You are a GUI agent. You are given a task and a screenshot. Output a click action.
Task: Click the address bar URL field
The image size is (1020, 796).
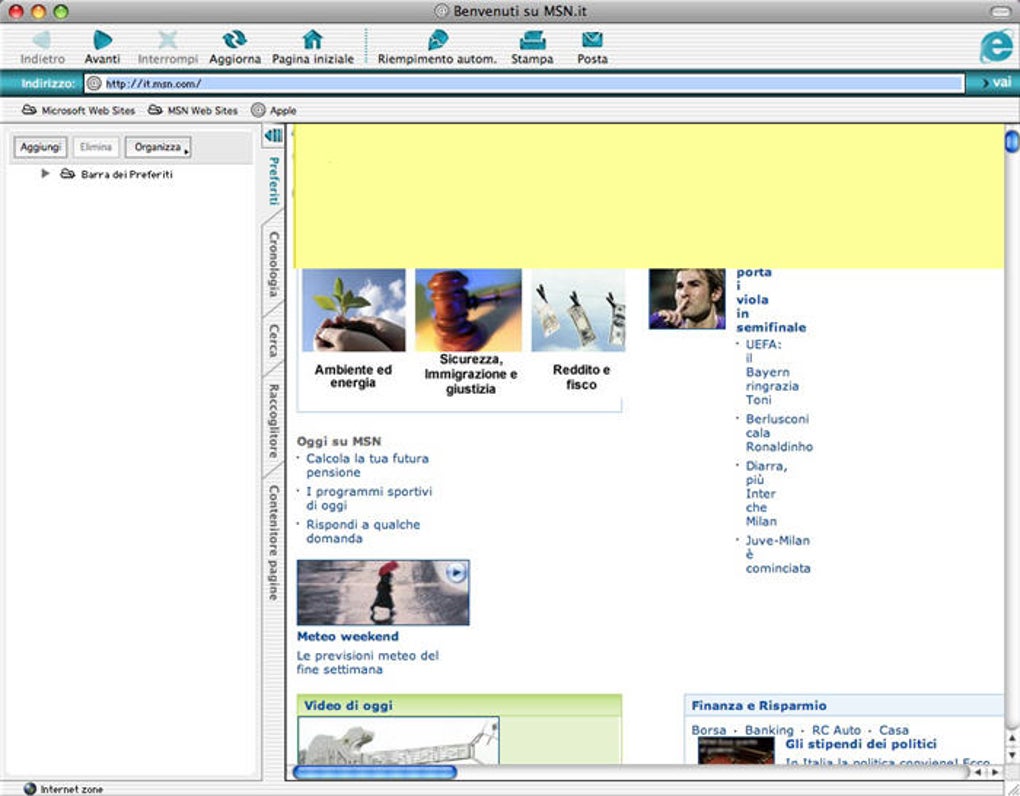click(524, 83)
